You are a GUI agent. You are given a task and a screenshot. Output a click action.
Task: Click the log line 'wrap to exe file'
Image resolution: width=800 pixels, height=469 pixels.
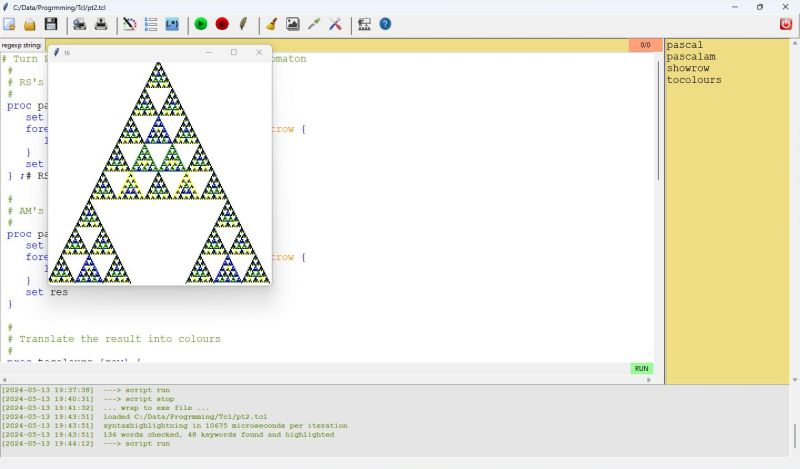tap(156, 408)
